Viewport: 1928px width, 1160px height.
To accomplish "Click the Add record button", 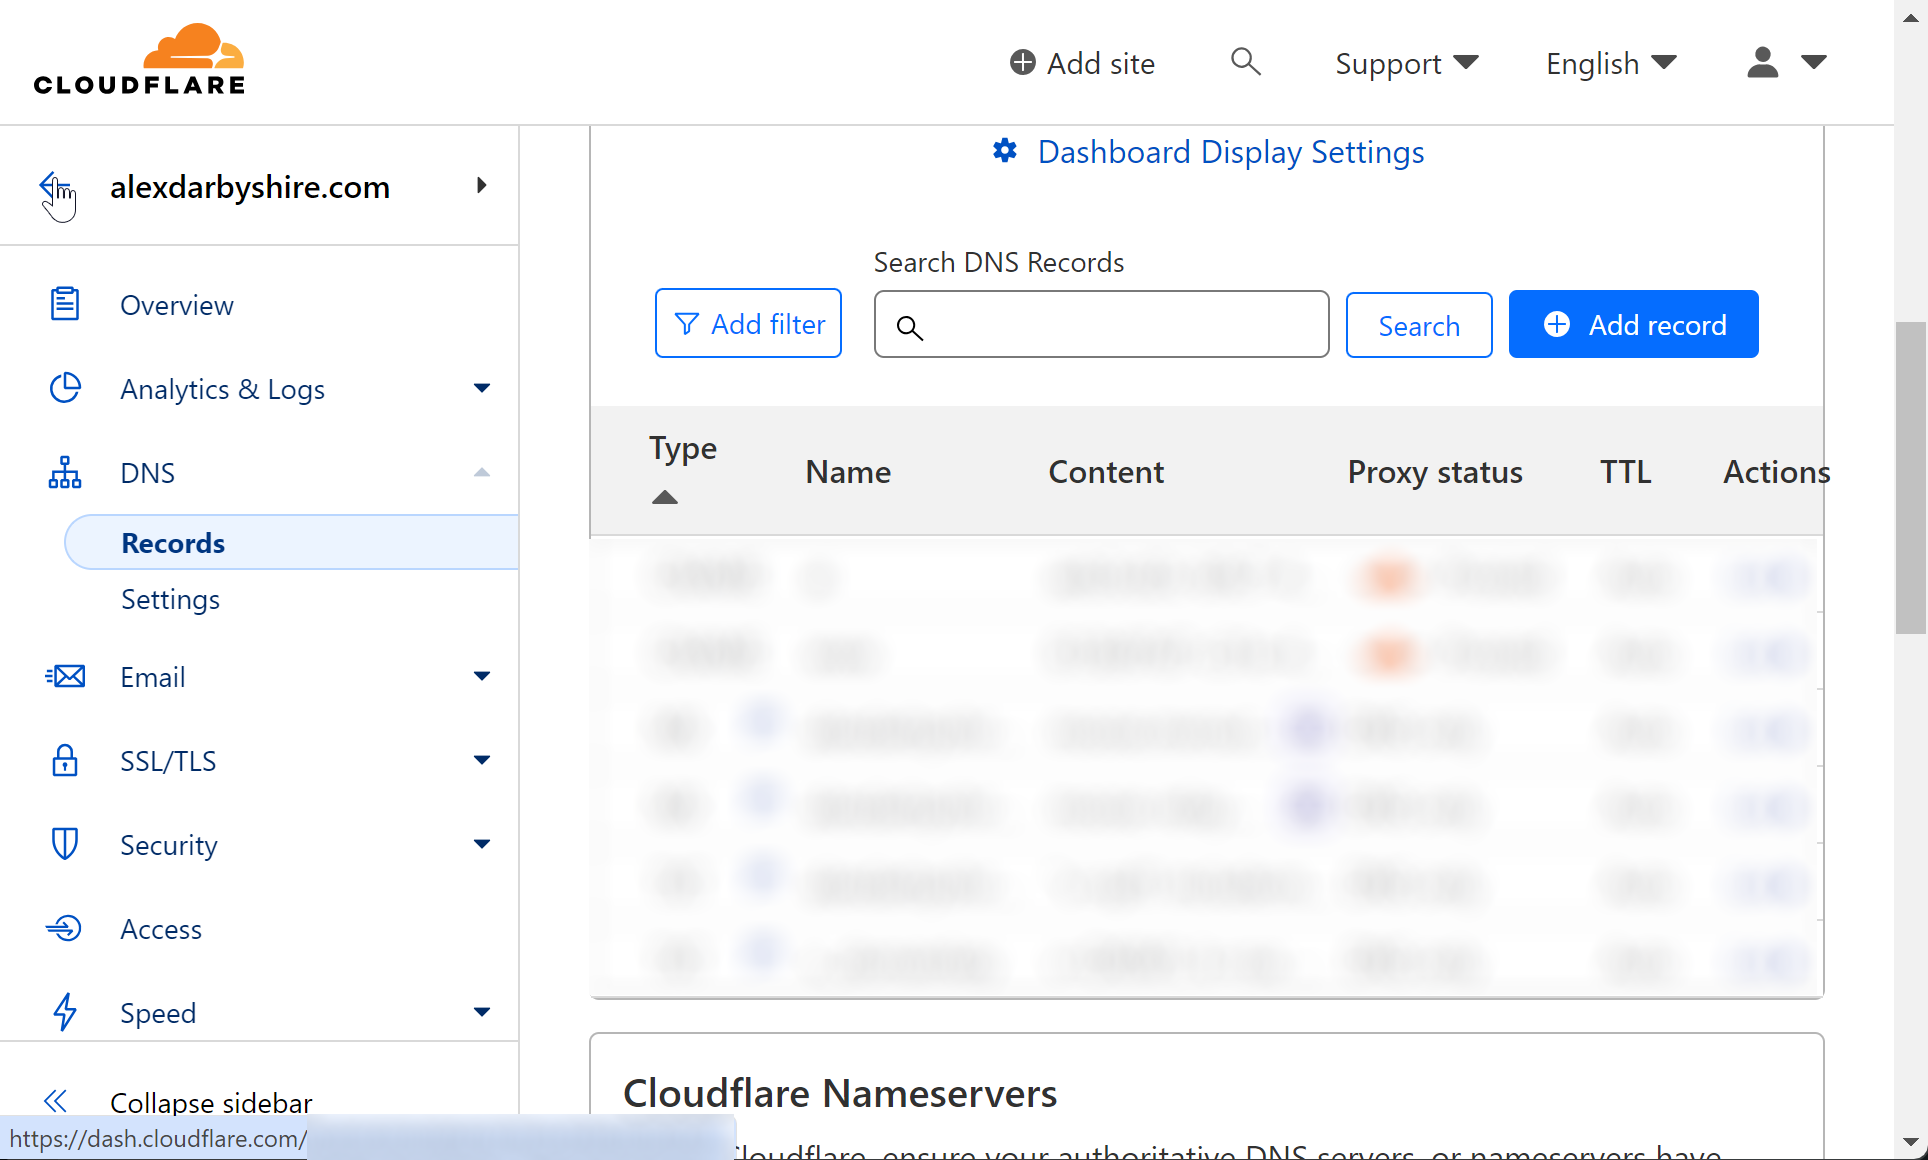I will [1633, 324].
